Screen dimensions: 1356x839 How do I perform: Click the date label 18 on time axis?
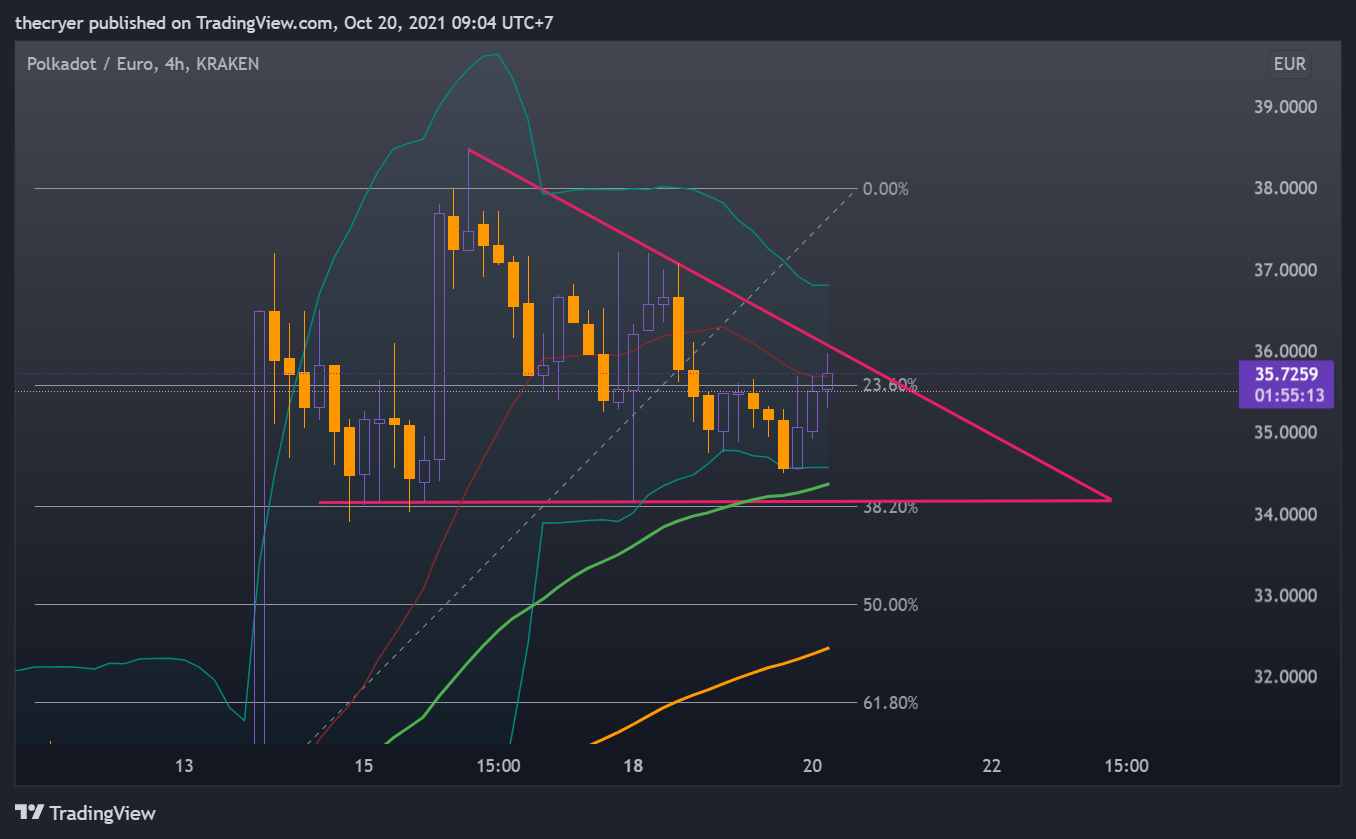coord(632,767)
